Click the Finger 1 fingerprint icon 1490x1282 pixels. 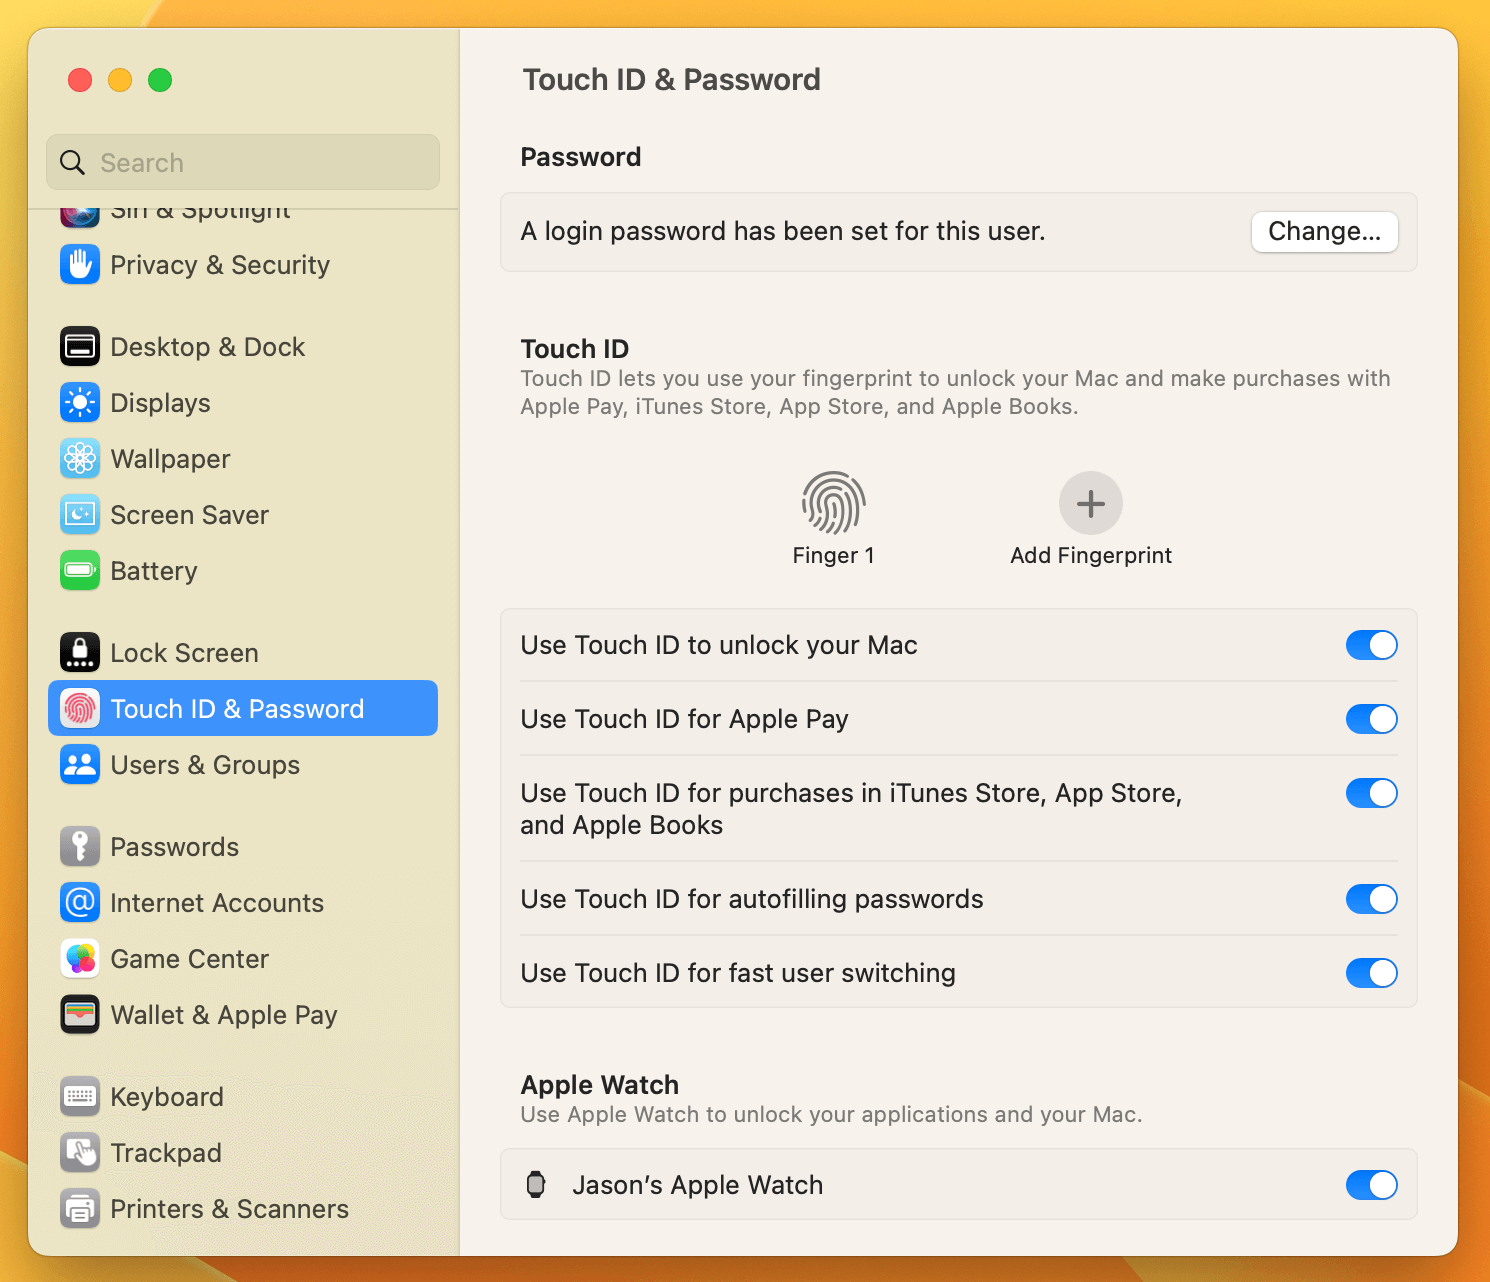pos(833,503)
